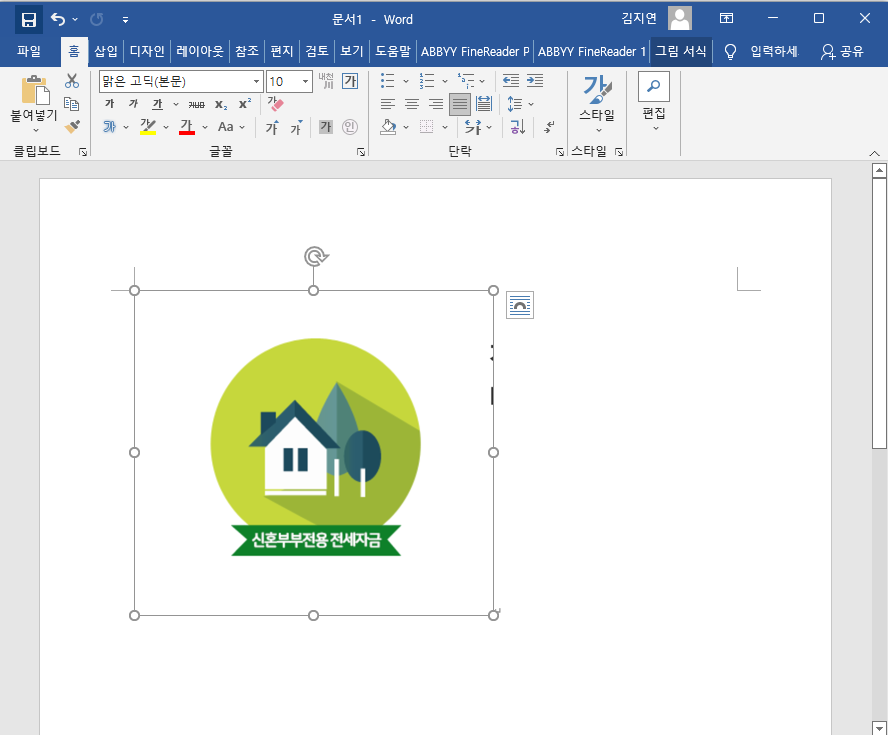
Task: Toggle justify alignment
Action: [x=460, y=104]
